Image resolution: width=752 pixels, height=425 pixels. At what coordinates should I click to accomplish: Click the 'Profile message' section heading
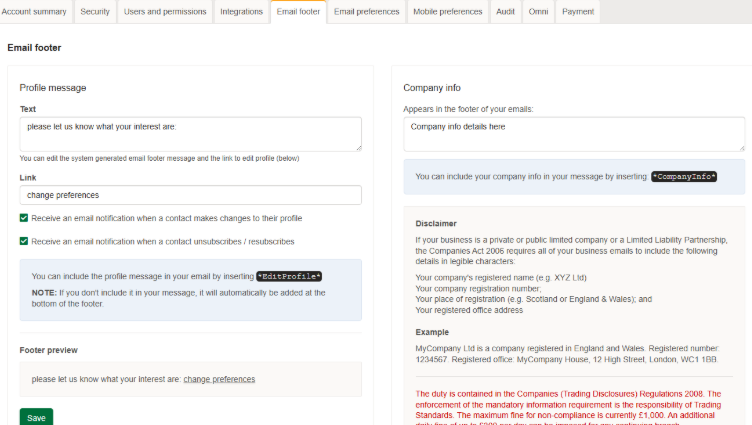53,88
